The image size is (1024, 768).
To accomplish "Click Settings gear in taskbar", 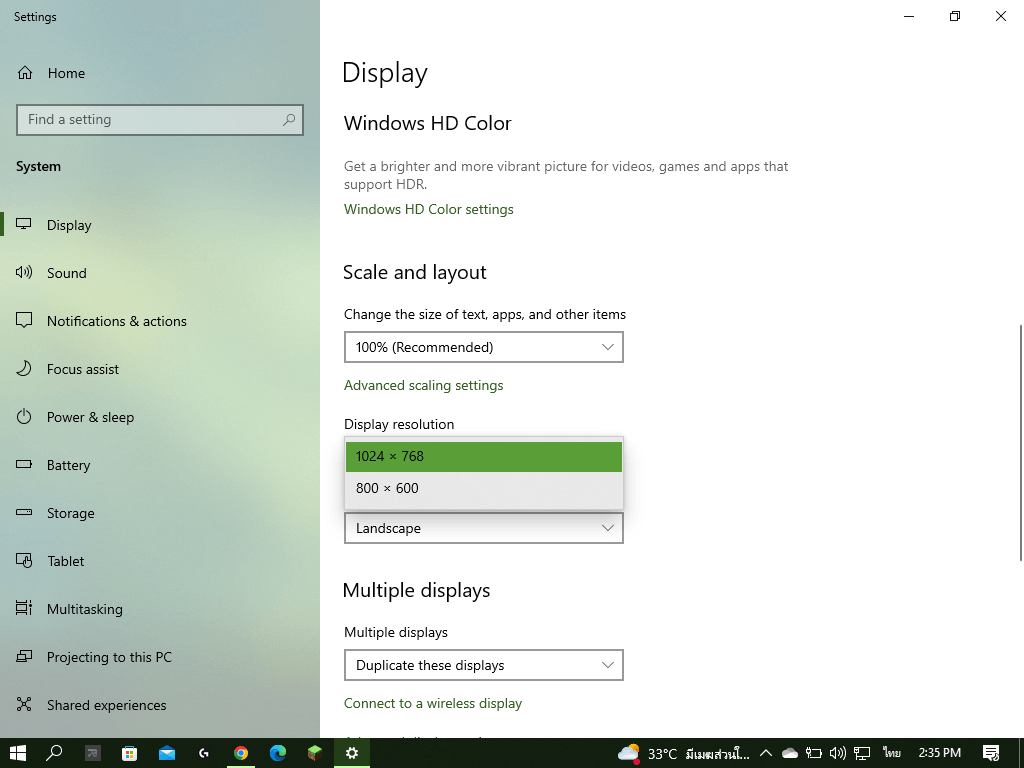I will coord(352,753).
